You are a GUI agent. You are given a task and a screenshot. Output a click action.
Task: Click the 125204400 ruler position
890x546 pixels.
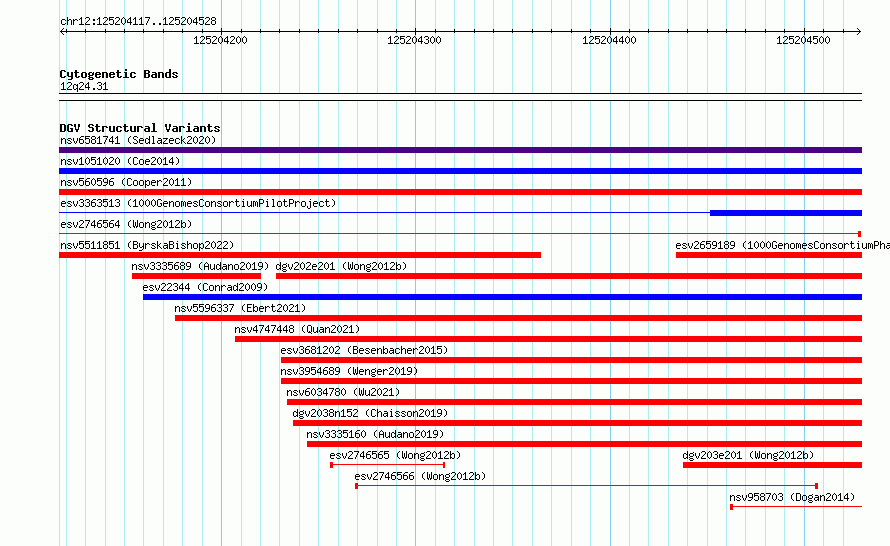point(609,40)
